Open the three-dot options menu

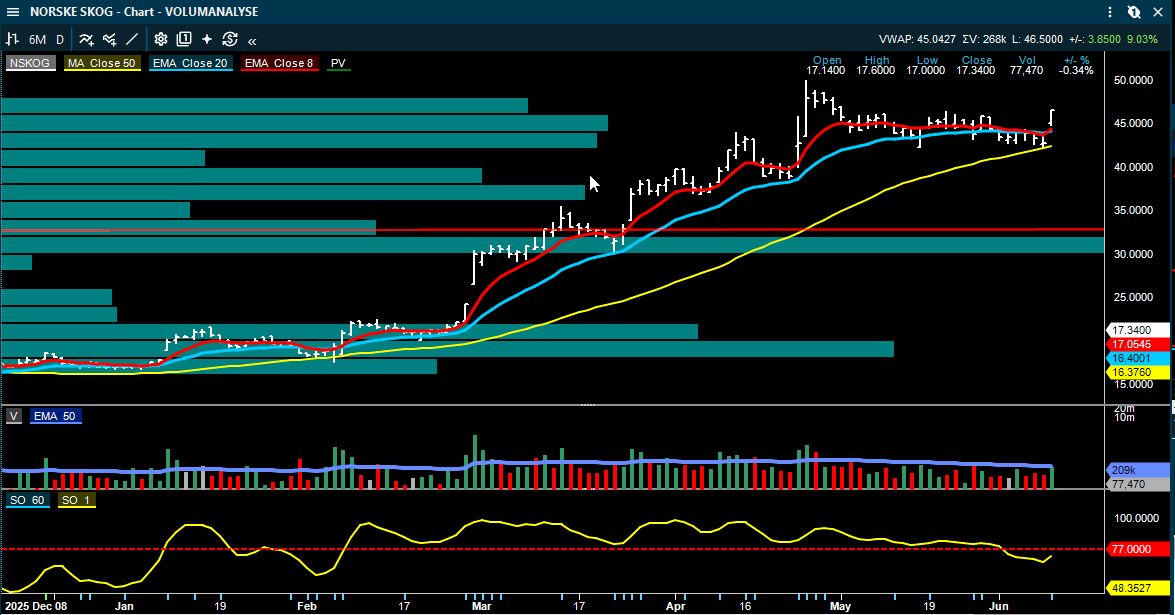click(1110, 12)
